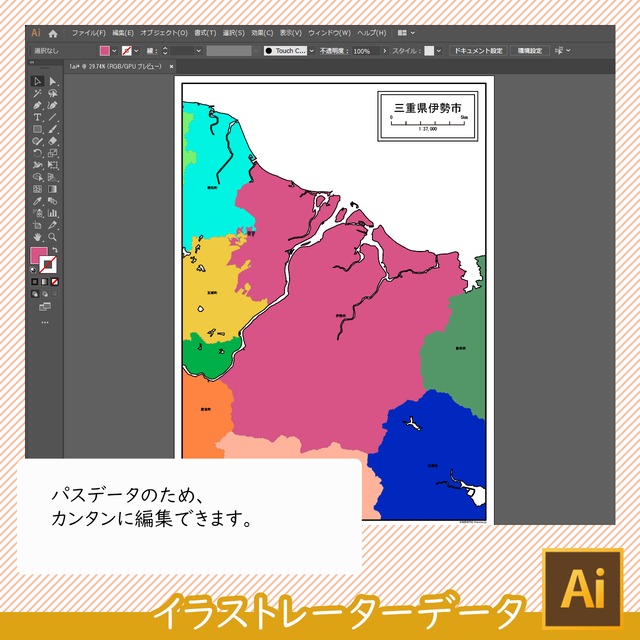Image resolution: width=640 pixels, height=640 pixels.
Task: Open the ヘルプ(H) menu
Action: (371, 33)
